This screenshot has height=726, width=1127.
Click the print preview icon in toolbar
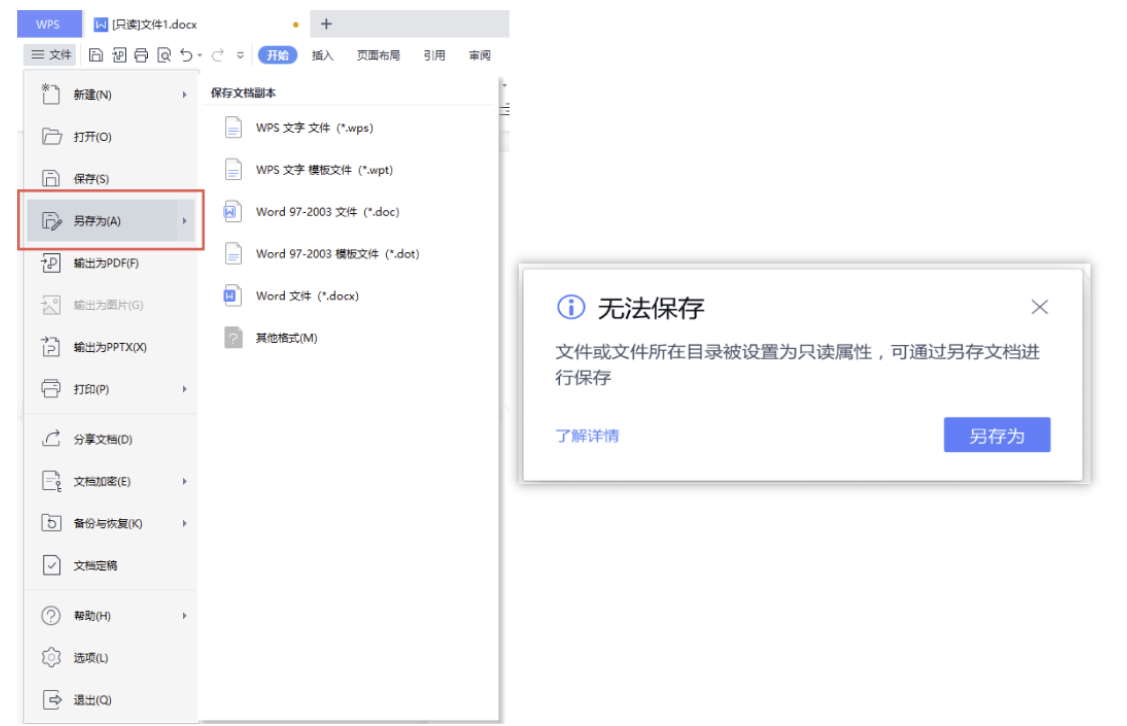click(164, 56)
